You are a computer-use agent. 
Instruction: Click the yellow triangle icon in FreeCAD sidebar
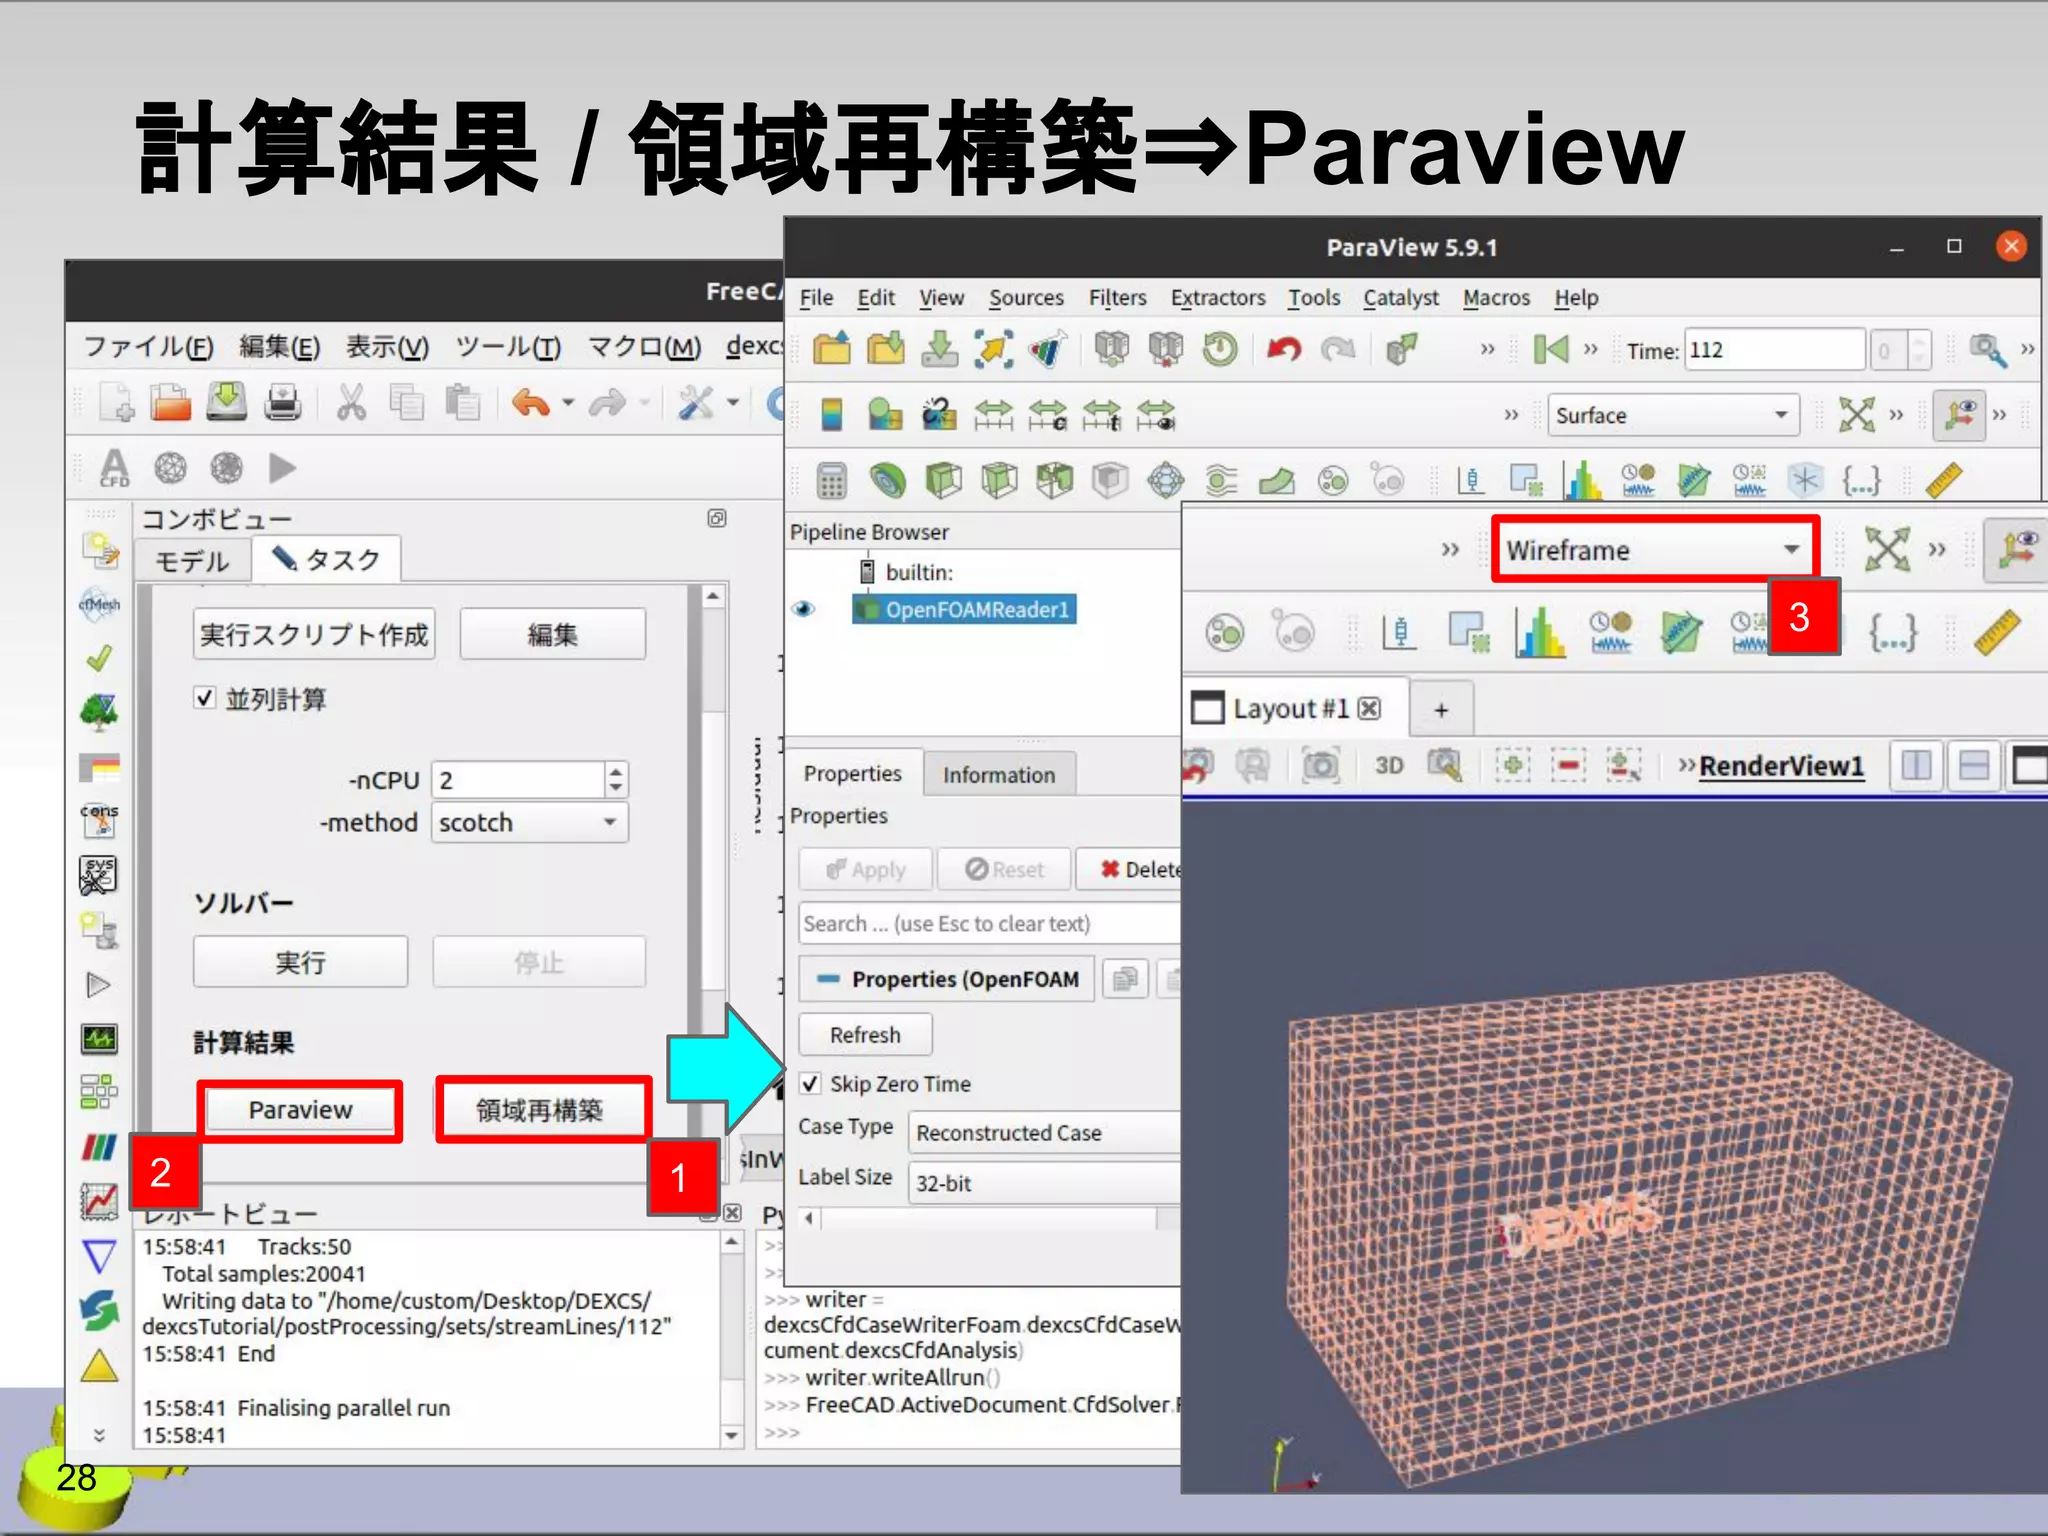coord(99,1365)
